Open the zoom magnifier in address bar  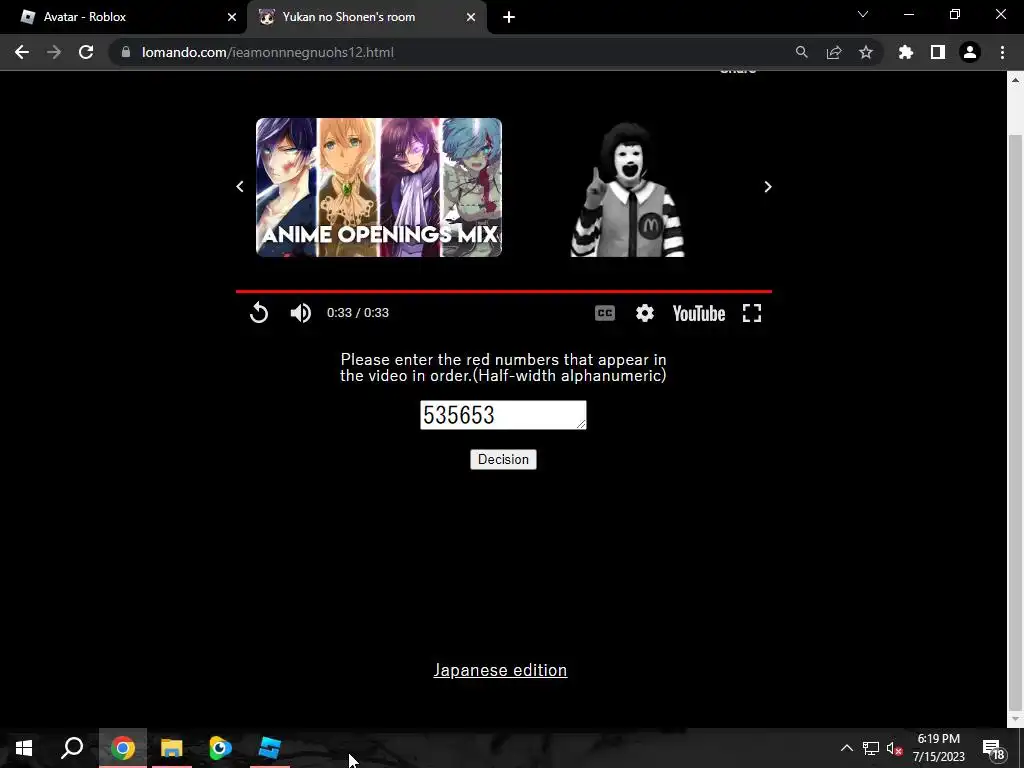tap(801, 52)
